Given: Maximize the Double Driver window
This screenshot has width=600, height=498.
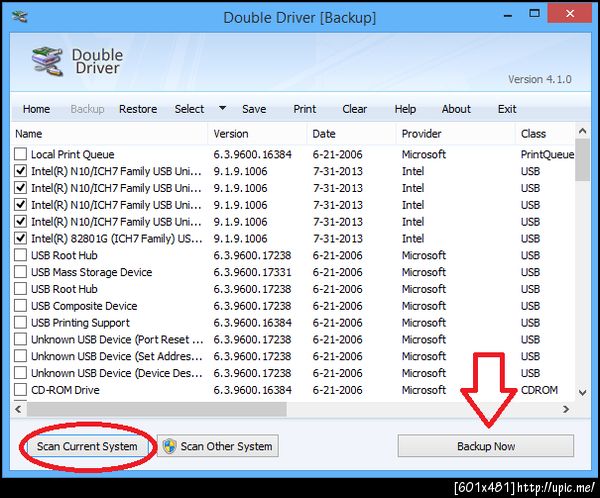Looking at the screenshot, I should point(534,14).
